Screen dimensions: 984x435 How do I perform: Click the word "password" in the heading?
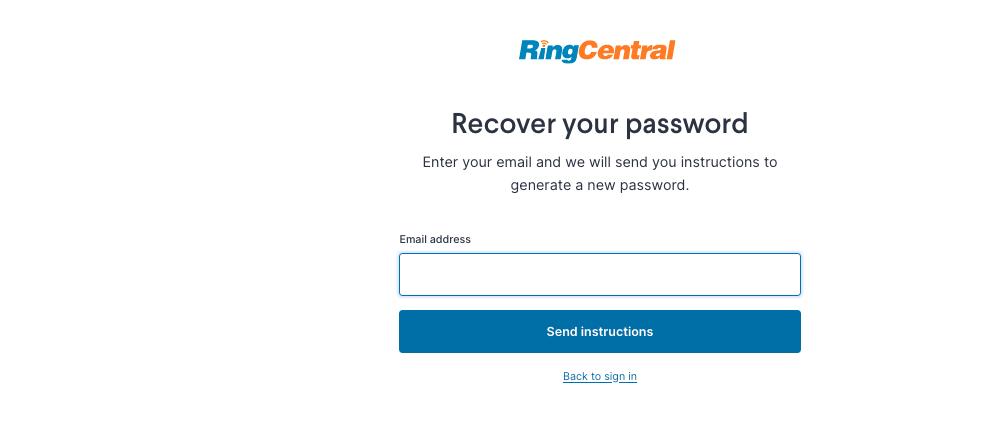pos(687,124)
